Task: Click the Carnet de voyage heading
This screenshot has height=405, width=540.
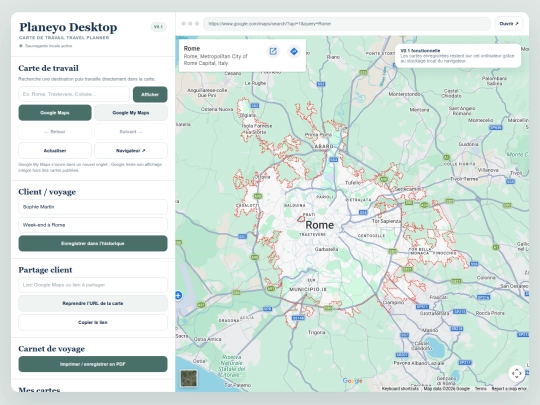Action: click(51, 349)
